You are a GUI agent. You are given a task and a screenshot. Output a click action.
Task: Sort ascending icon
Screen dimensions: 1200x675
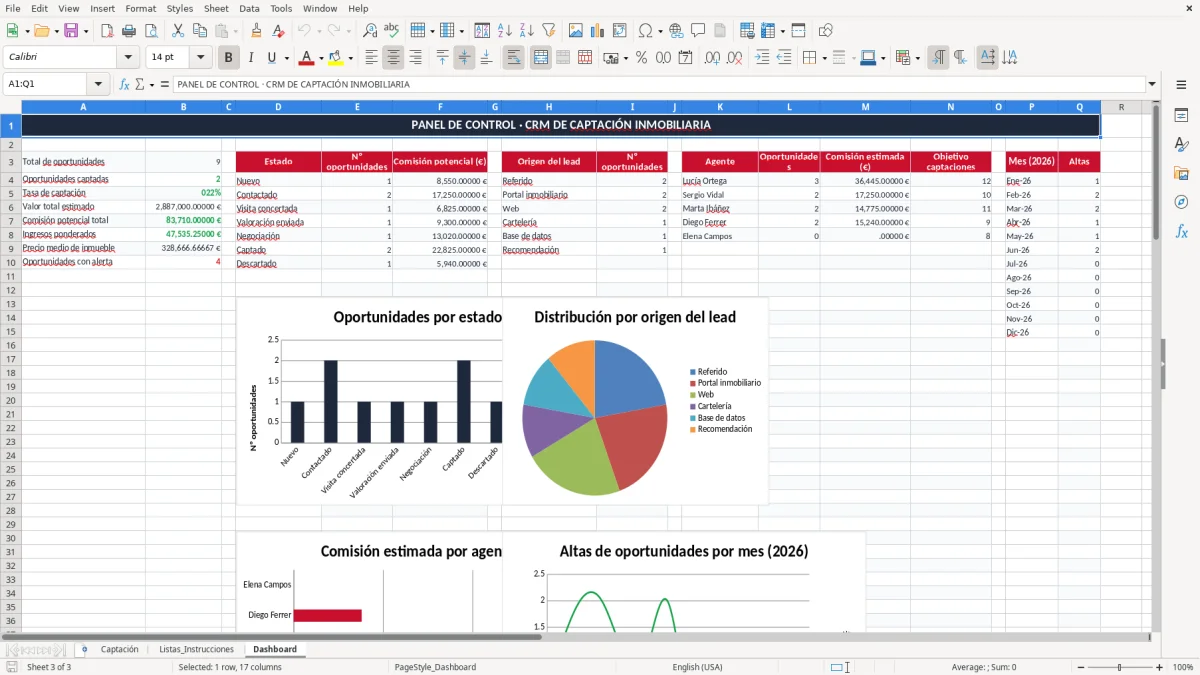coord(504,31)
